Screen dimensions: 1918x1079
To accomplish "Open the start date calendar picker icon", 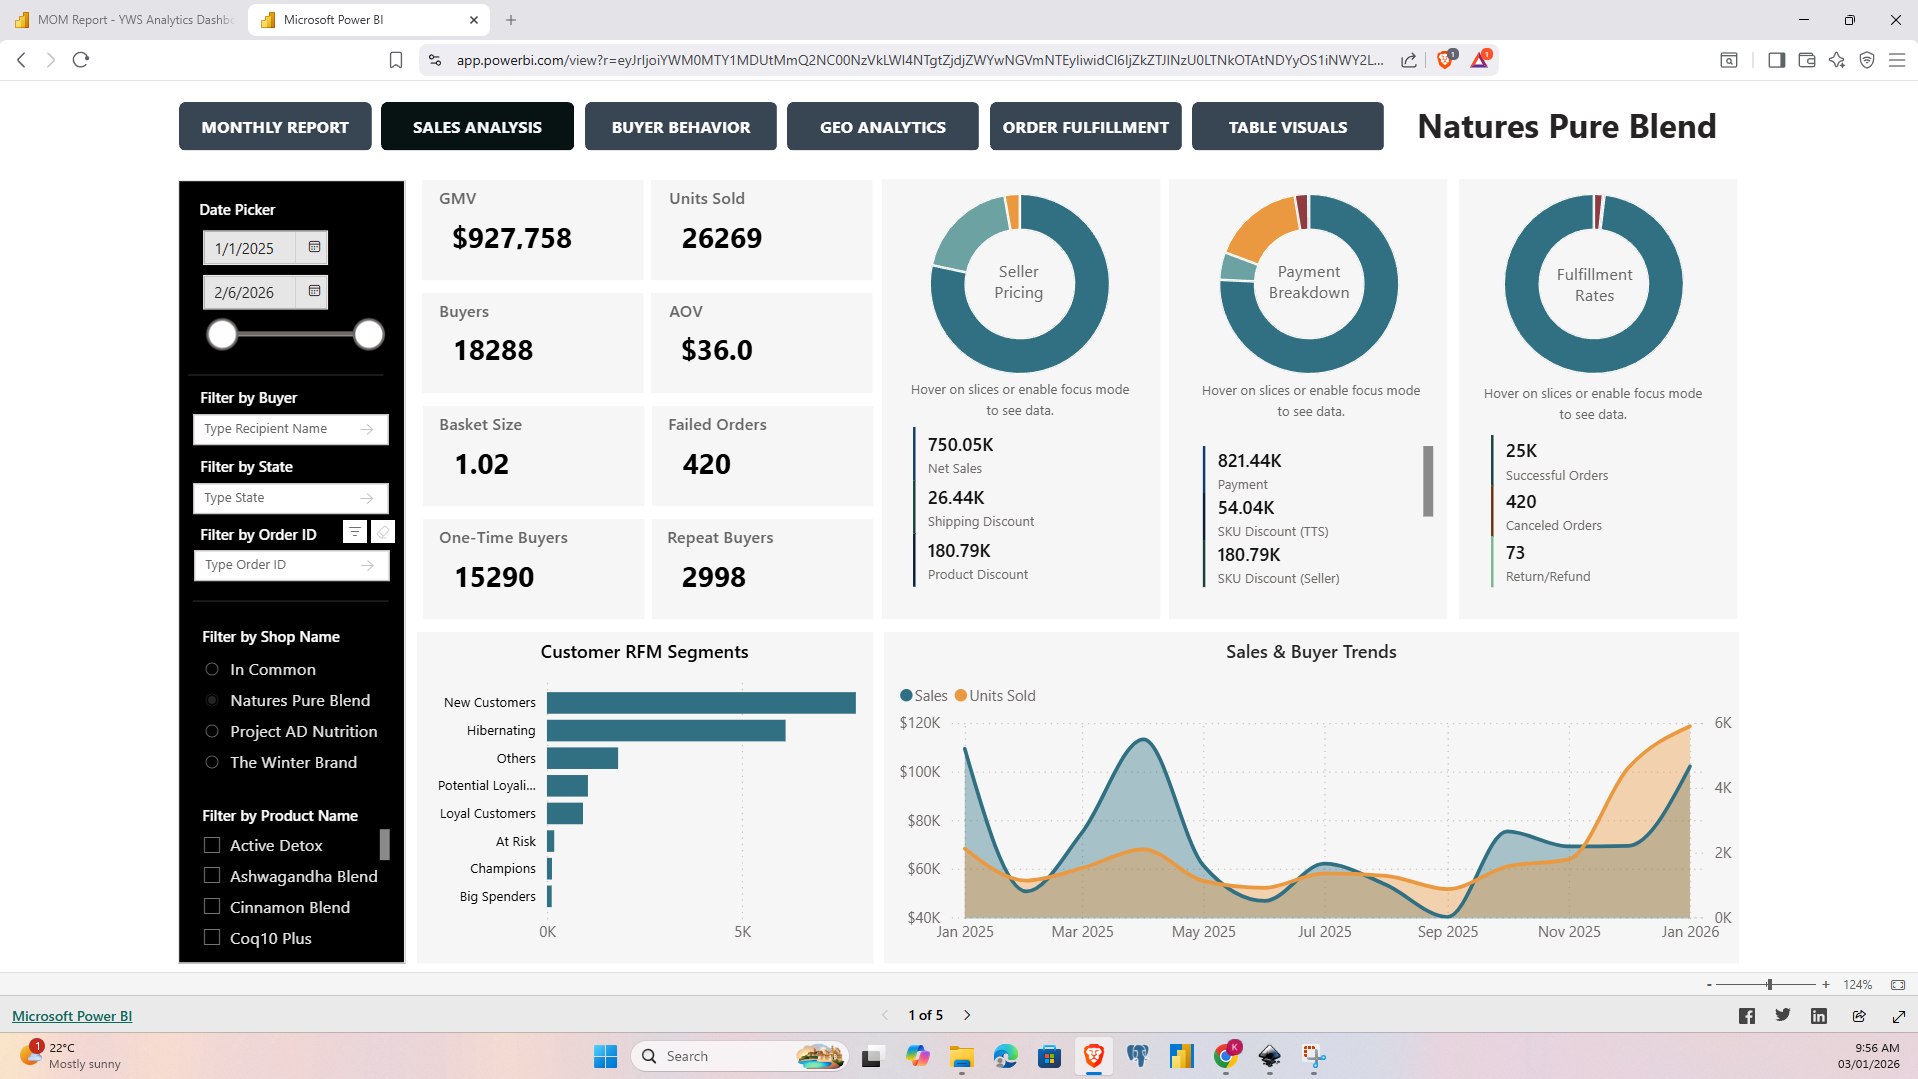I will 314,247.
